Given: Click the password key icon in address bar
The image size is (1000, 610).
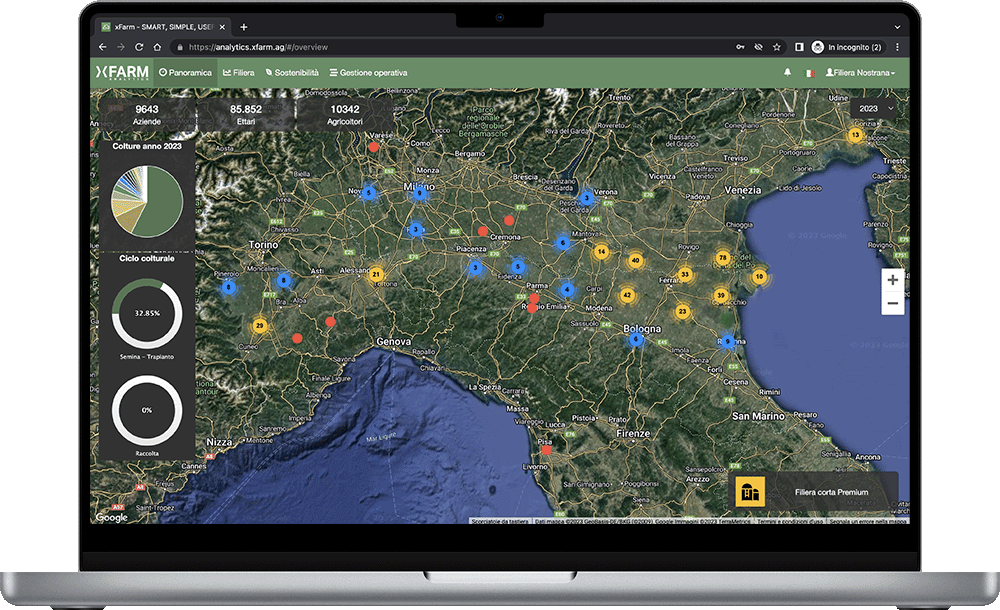Looking at the screenshot, I should 740,47.
